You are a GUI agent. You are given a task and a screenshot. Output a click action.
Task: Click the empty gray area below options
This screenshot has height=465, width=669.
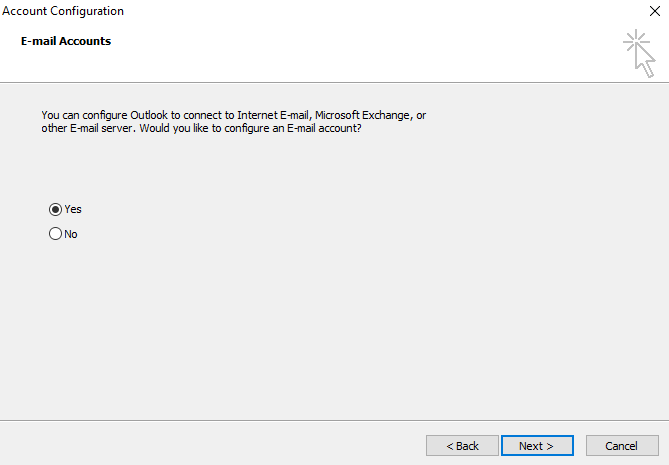coord(330,330)
